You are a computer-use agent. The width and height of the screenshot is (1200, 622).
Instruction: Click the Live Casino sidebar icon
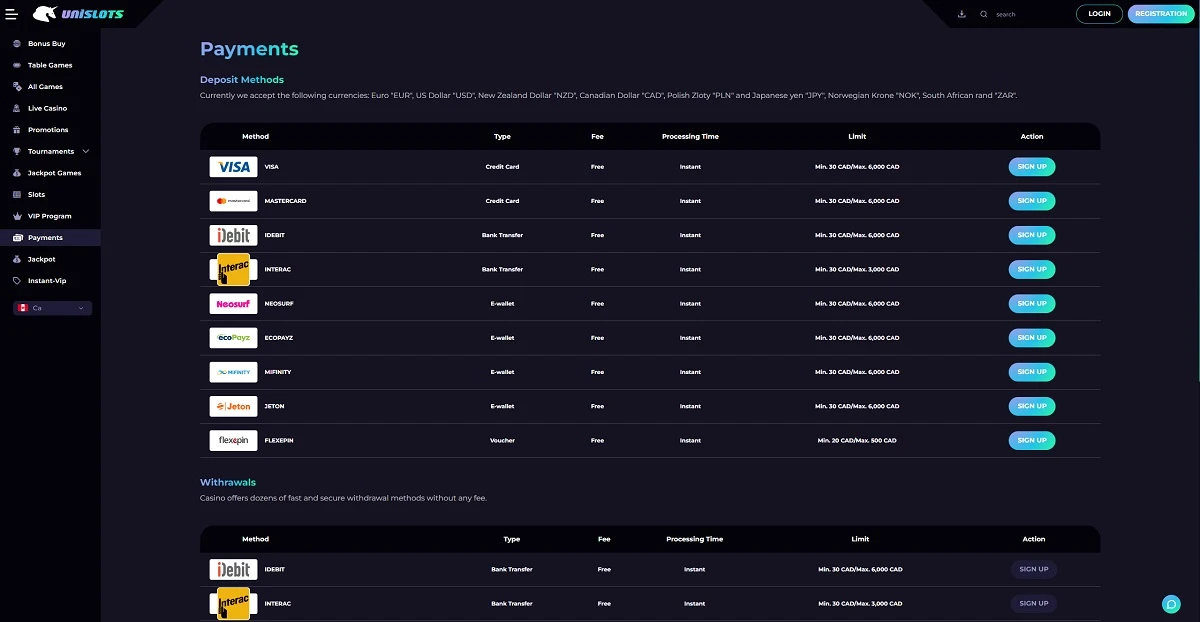(x=17, y=108)
